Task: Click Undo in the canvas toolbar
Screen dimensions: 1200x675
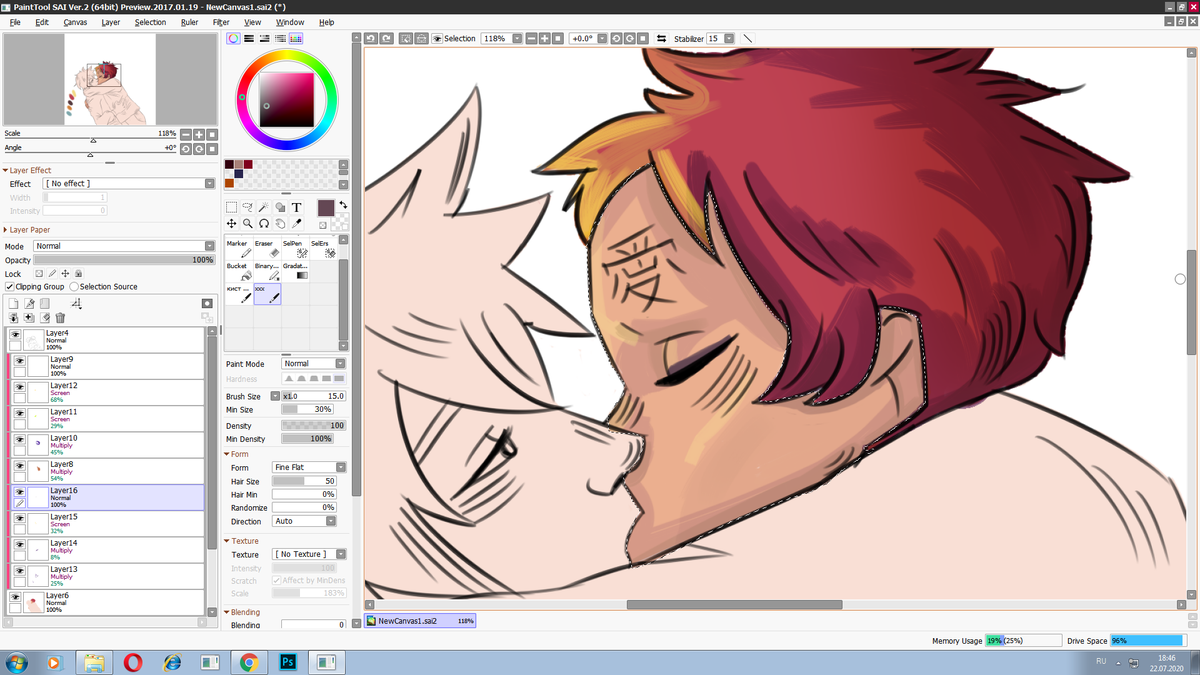Action: (371, 38)
